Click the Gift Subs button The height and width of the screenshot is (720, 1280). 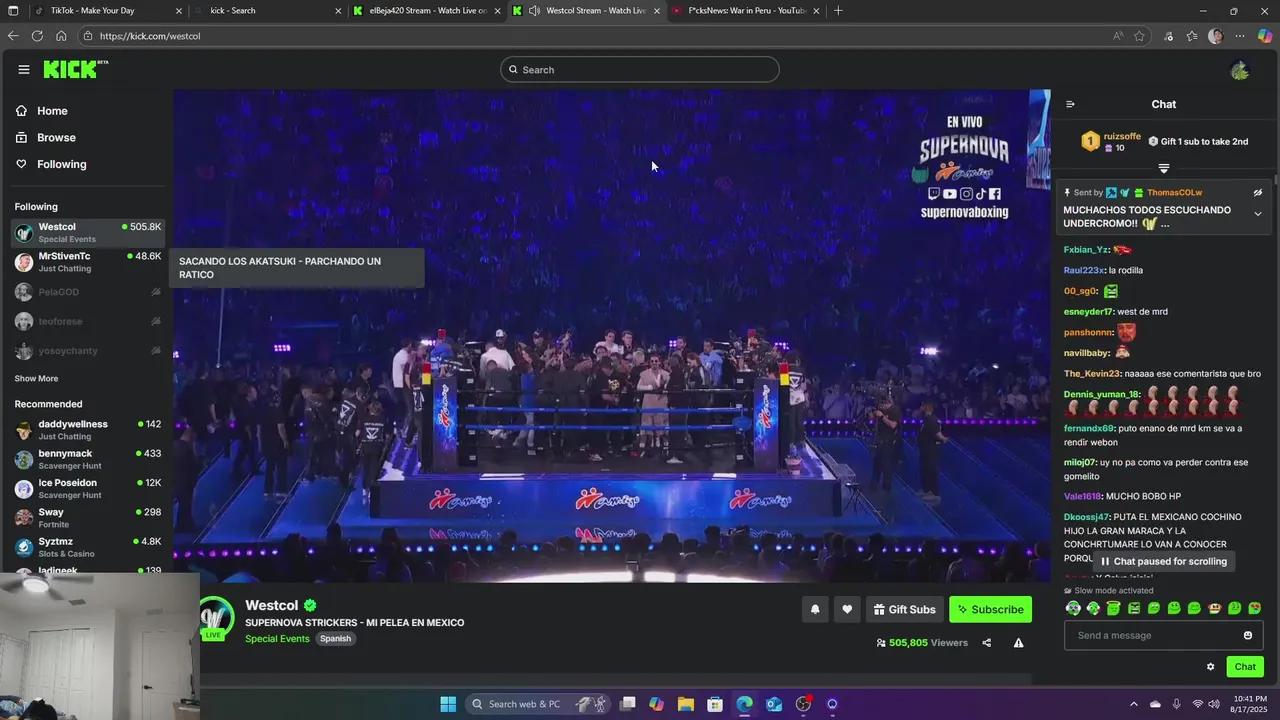(x=904, y=609)
